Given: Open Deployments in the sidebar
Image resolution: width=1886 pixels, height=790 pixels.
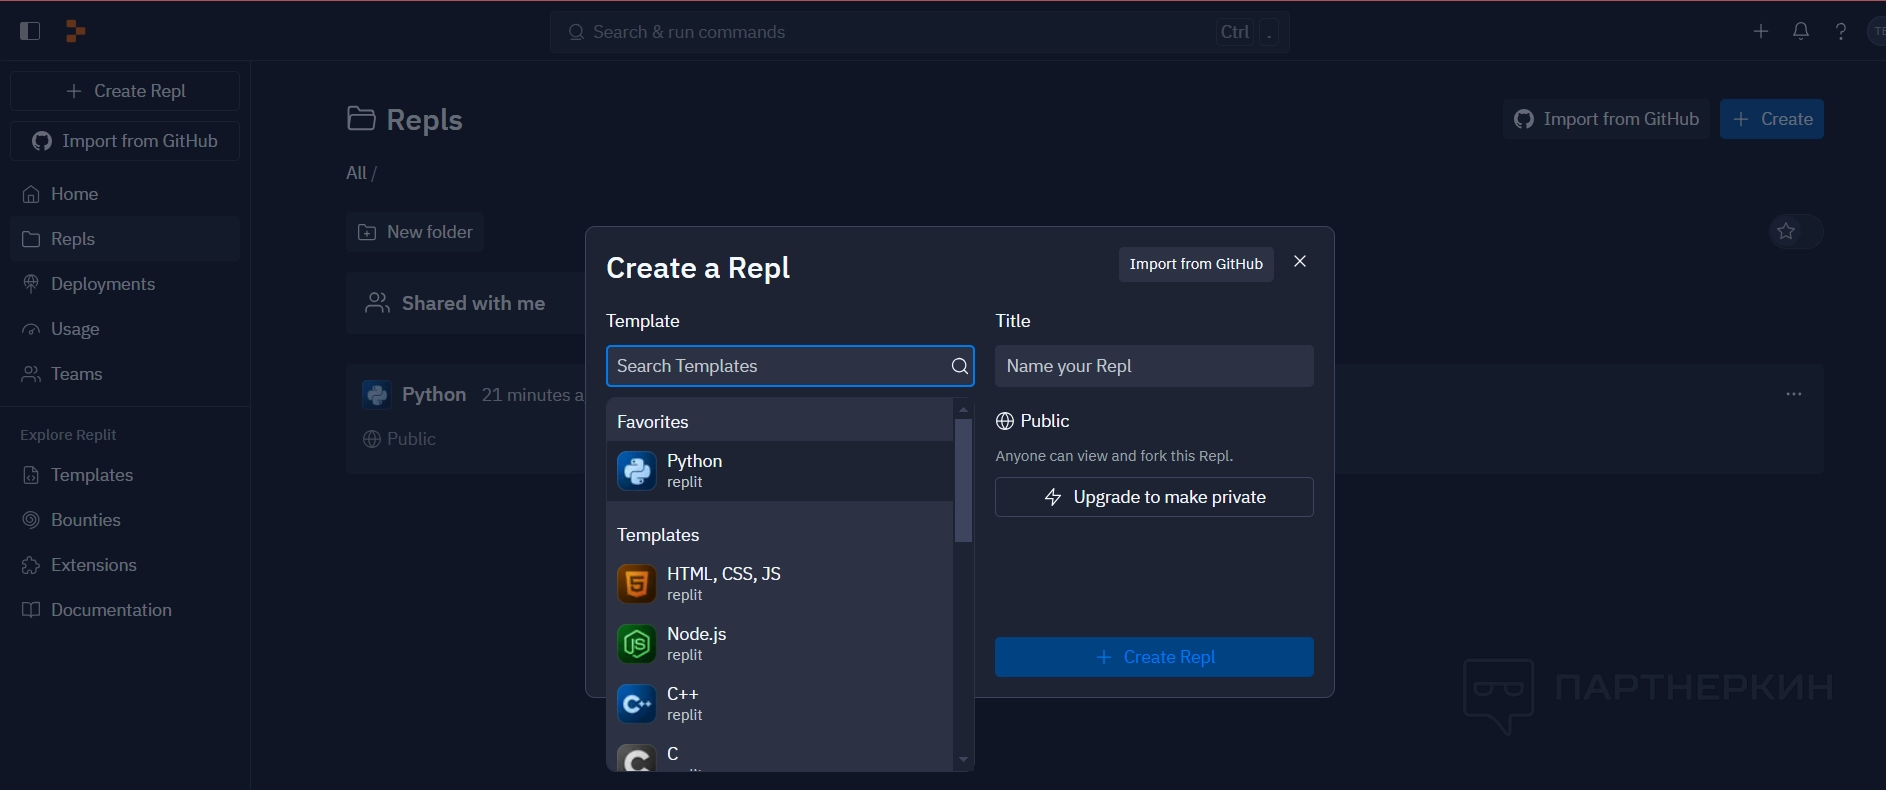Looking at the screenshot, I should (x=125, y=284).
